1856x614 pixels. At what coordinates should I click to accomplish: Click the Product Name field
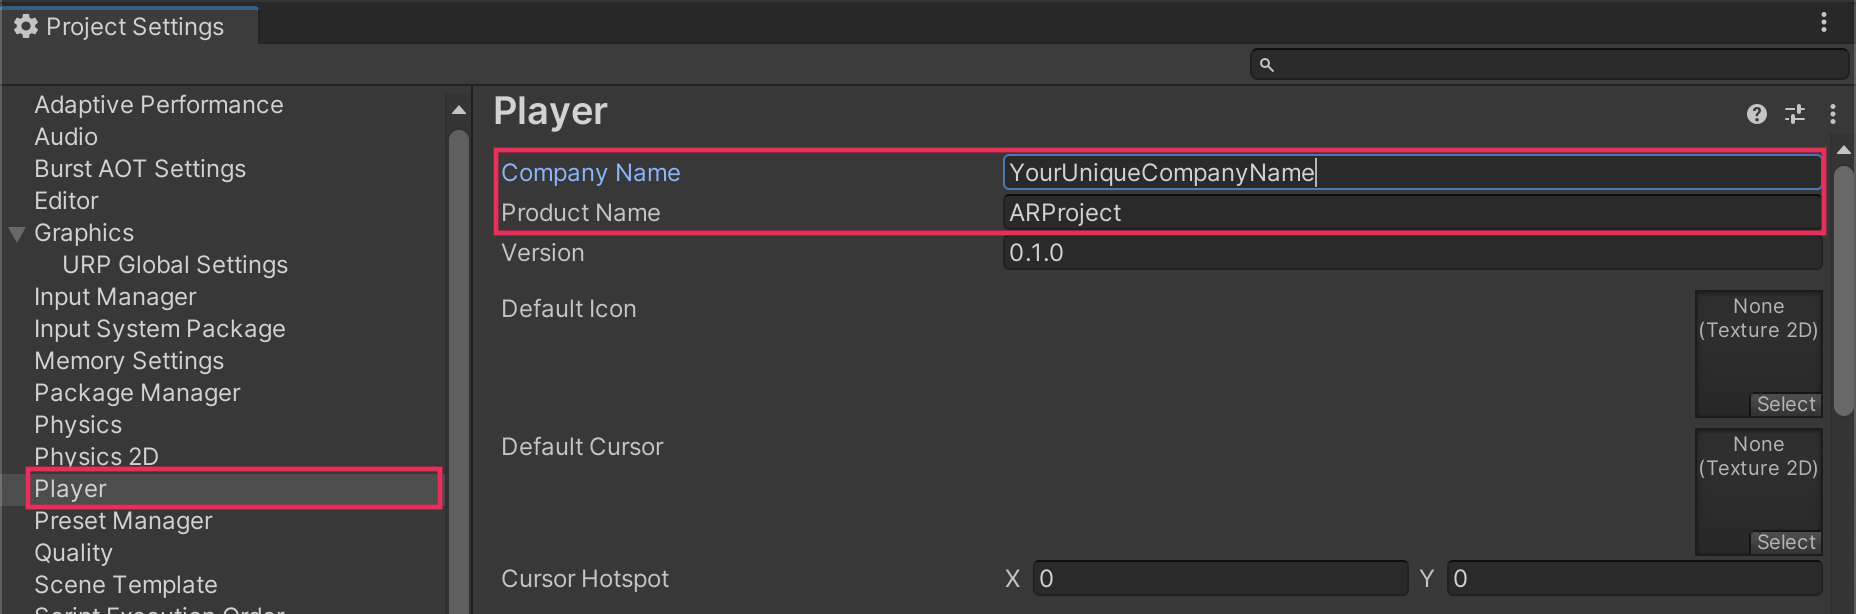(x=1410, y=213)
